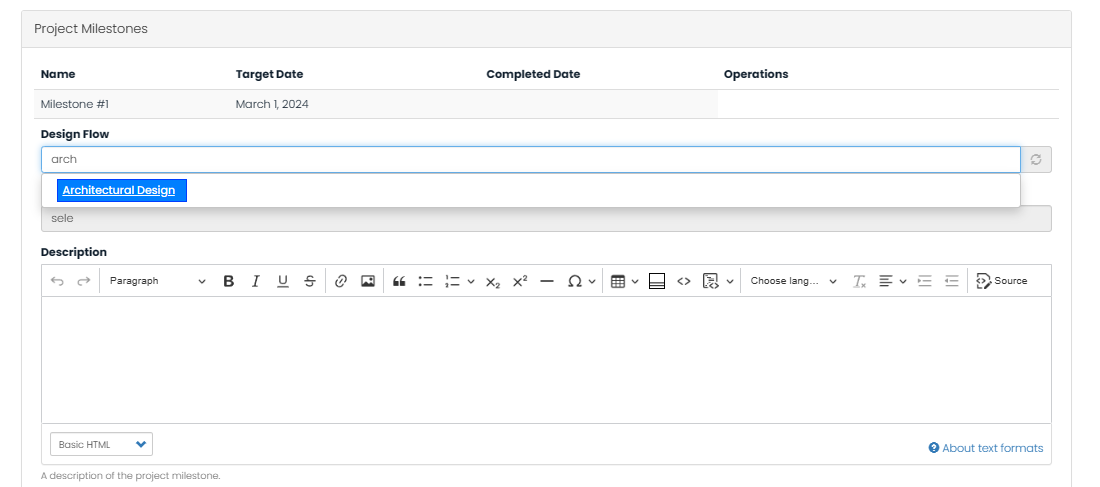Image resolution: width=1100 pixels, height=487 pixels.
Task: Remove formatting with the Tx icon
Action: click(859, 281)
